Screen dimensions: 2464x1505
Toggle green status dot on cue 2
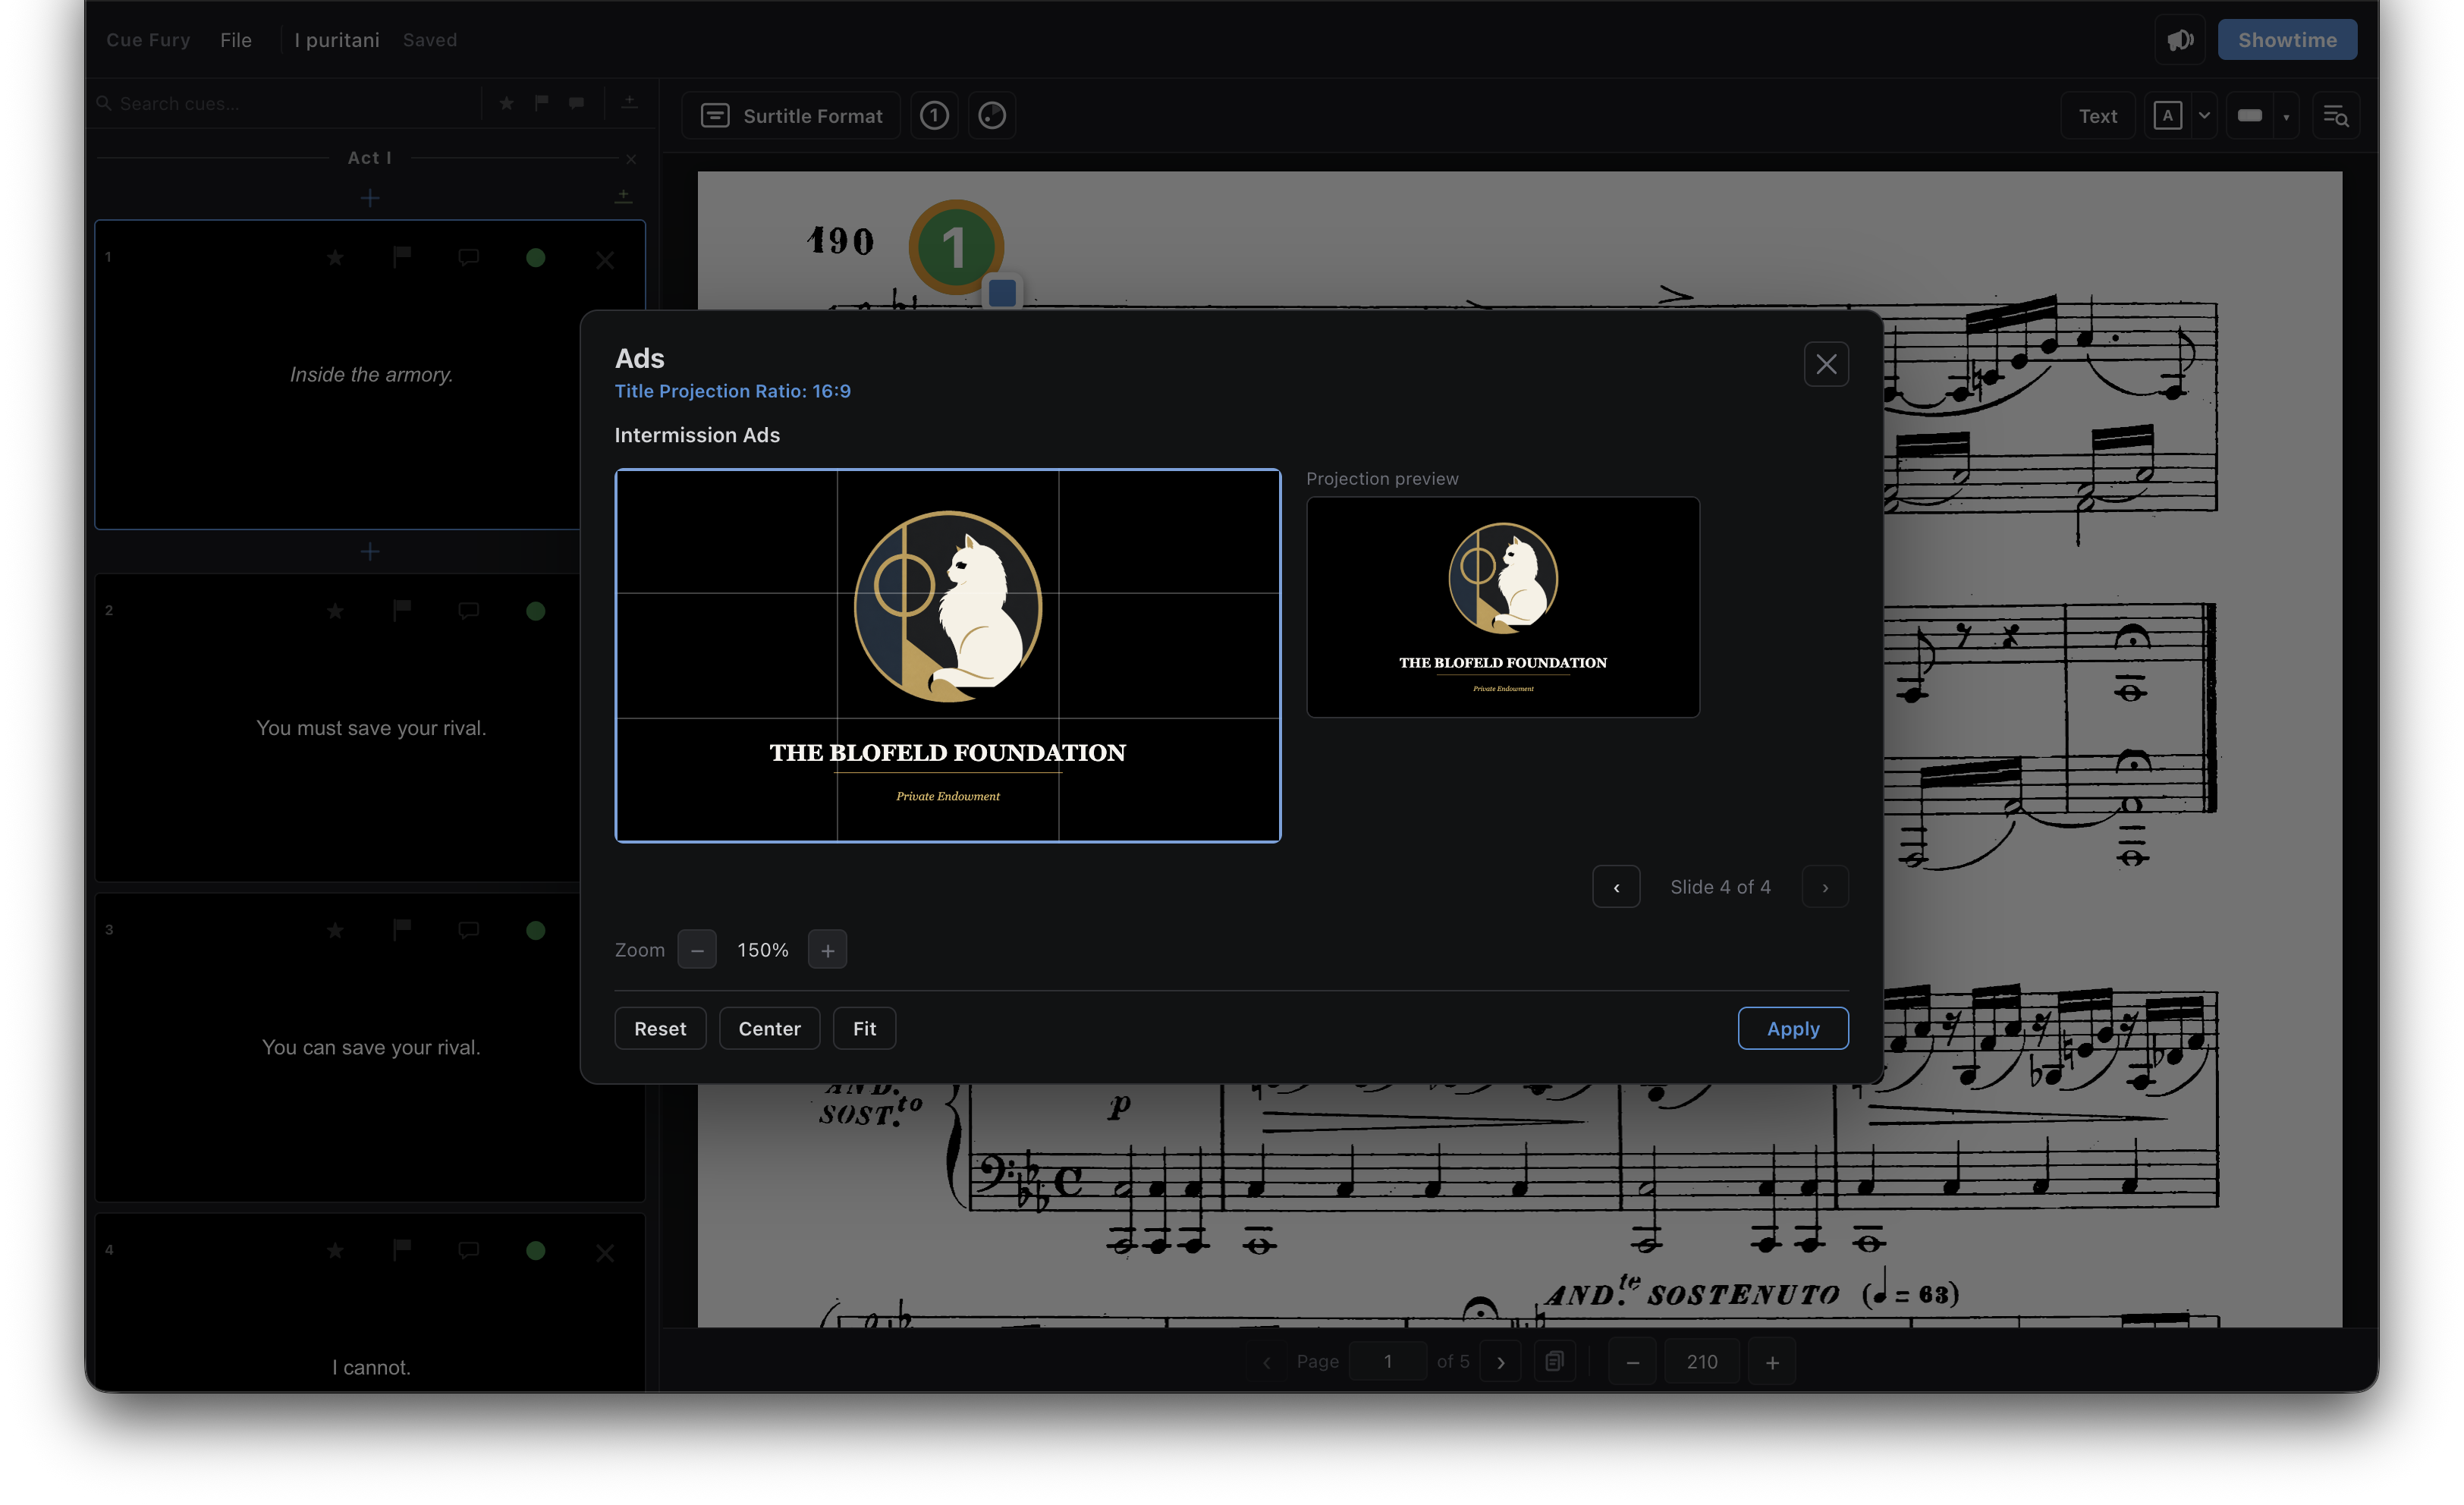point(536,611)
